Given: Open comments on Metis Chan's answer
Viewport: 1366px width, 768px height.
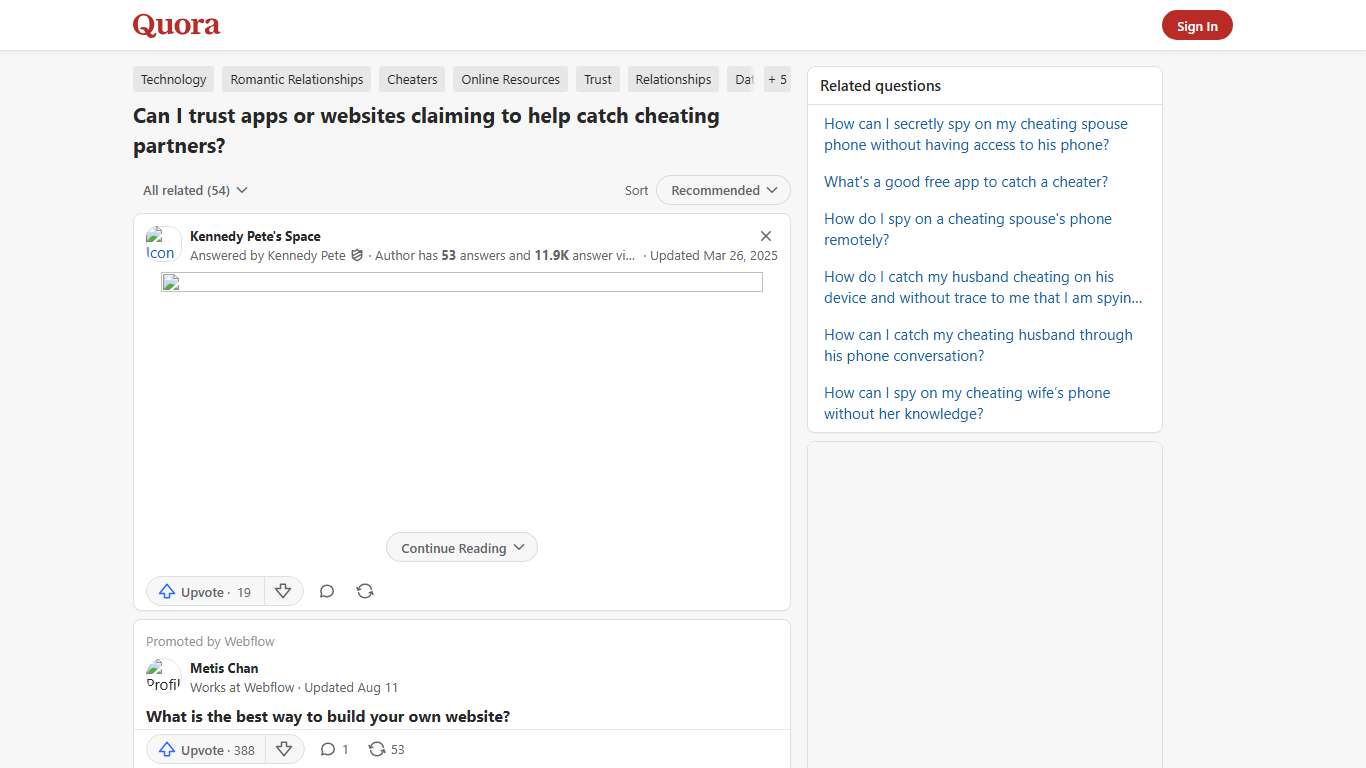Looking at the screenshot, I should point(328,749).
